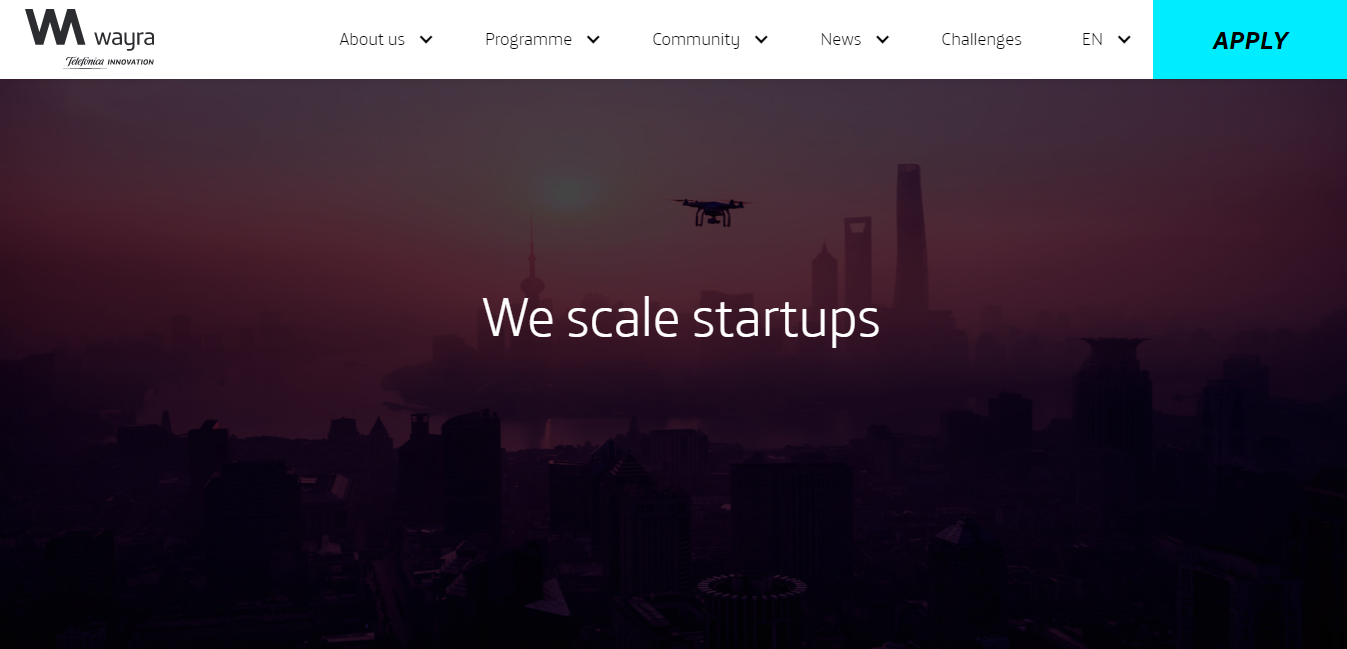The image size is (1347, 649).
Task: Open the Community menu label
Action: pyautogui.click(x=696, y=39)
